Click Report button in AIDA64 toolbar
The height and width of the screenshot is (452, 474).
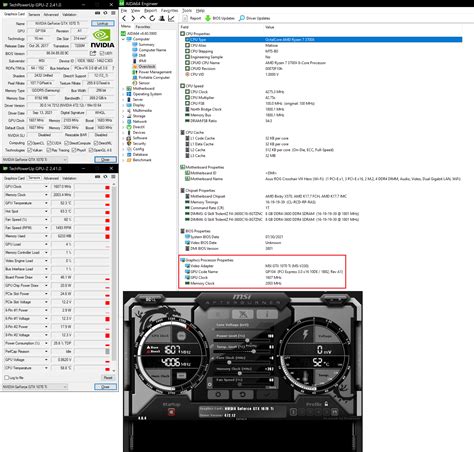(192, 18)
